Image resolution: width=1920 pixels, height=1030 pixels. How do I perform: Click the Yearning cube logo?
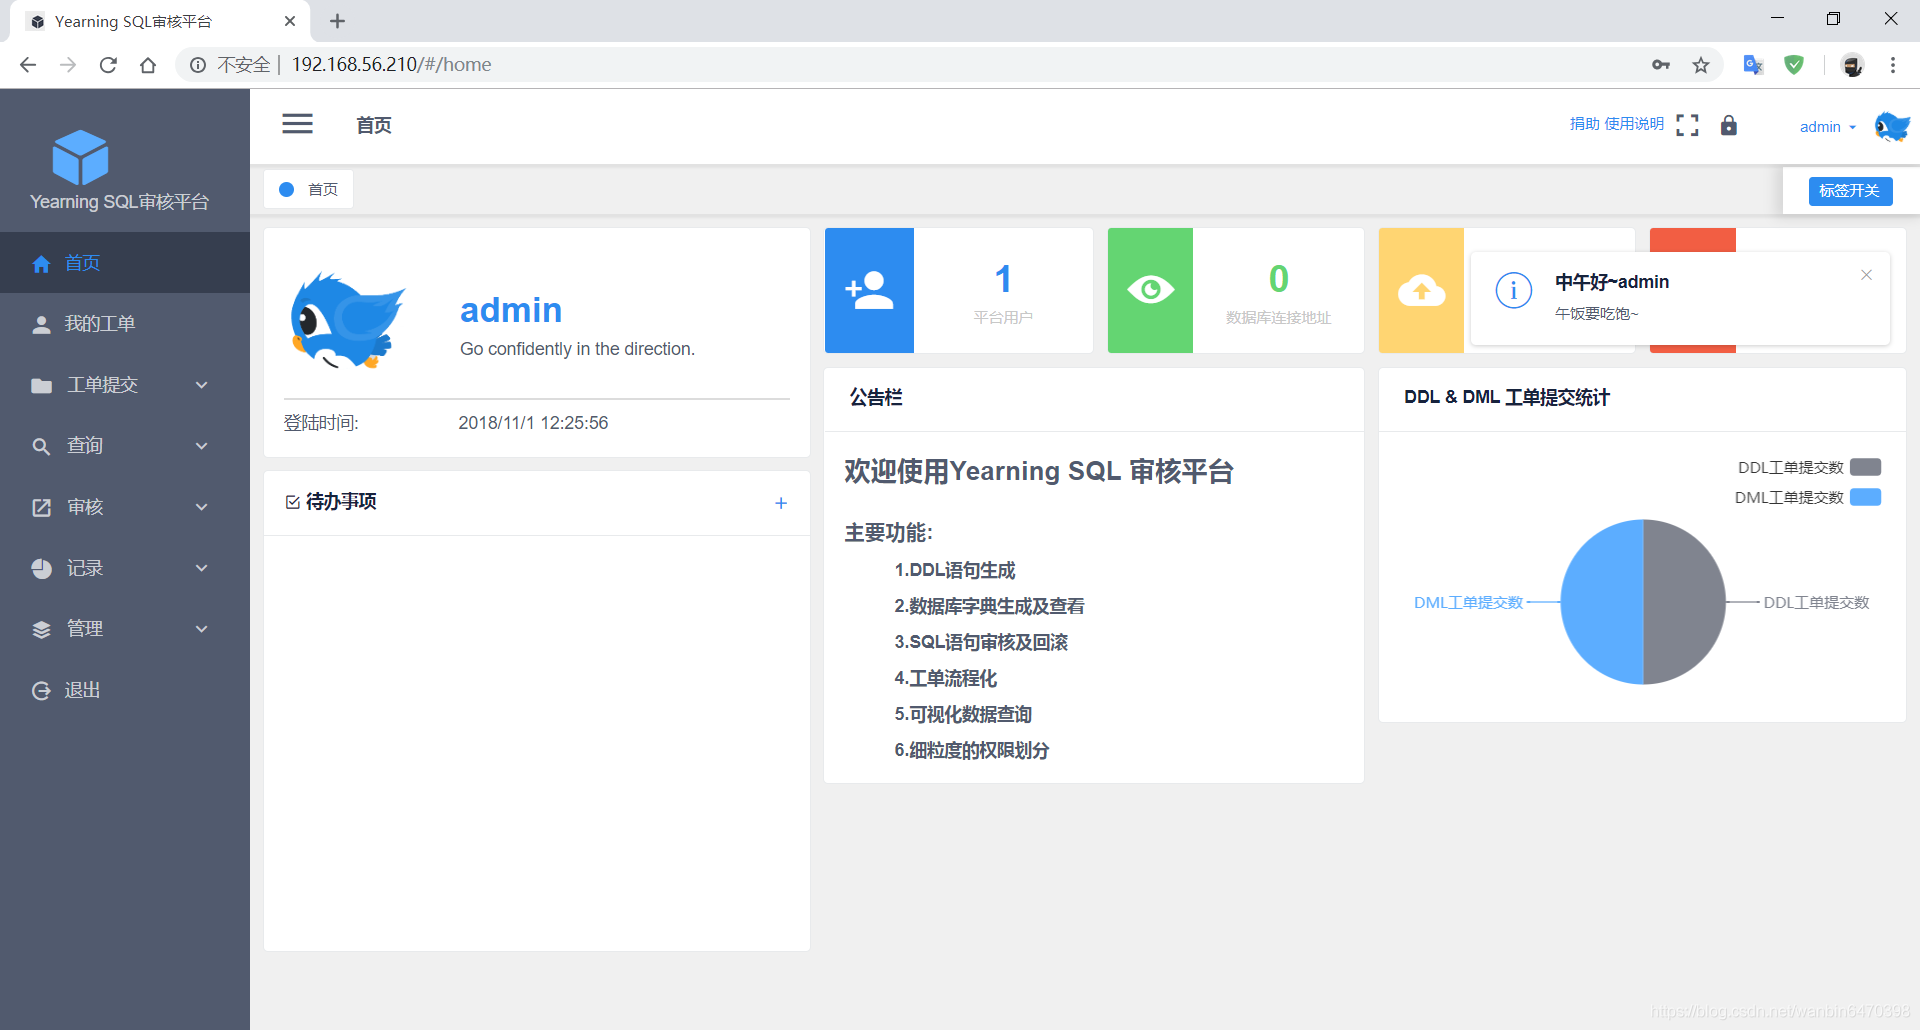(80, 157)
